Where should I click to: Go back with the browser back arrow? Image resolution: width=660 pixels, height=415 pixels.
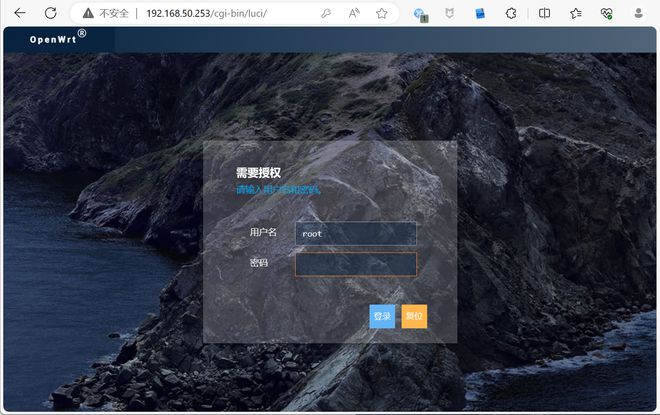click(x=20, y=13)
